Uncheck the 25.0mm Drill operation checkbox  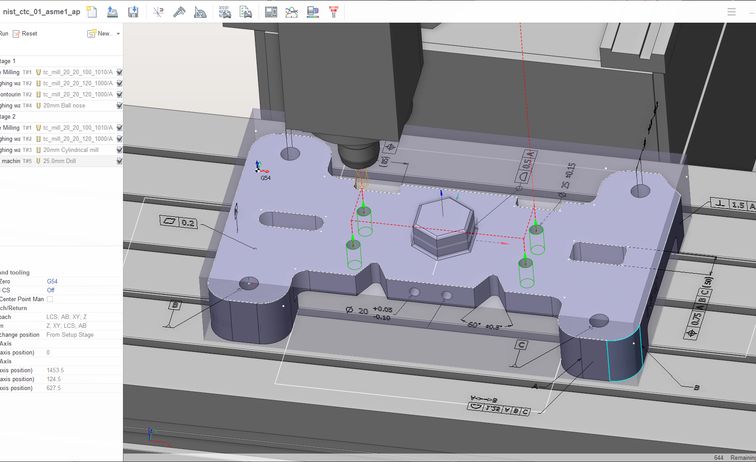(119, 161)
